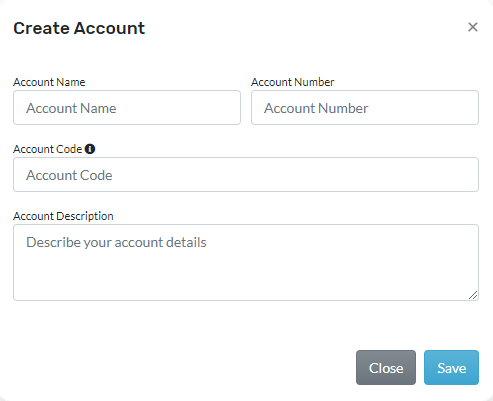Save the new account with the blue button

(451, 368)
